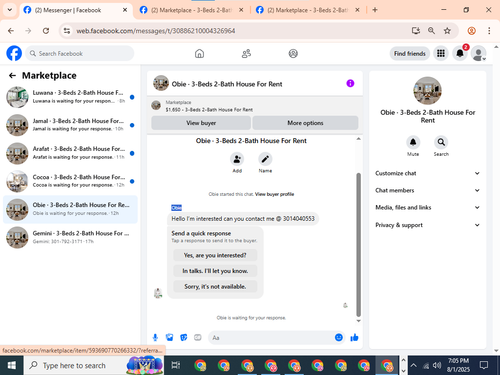500x375 pixels.
Task: Open Gemini conversation
Action: click(70, 237)
